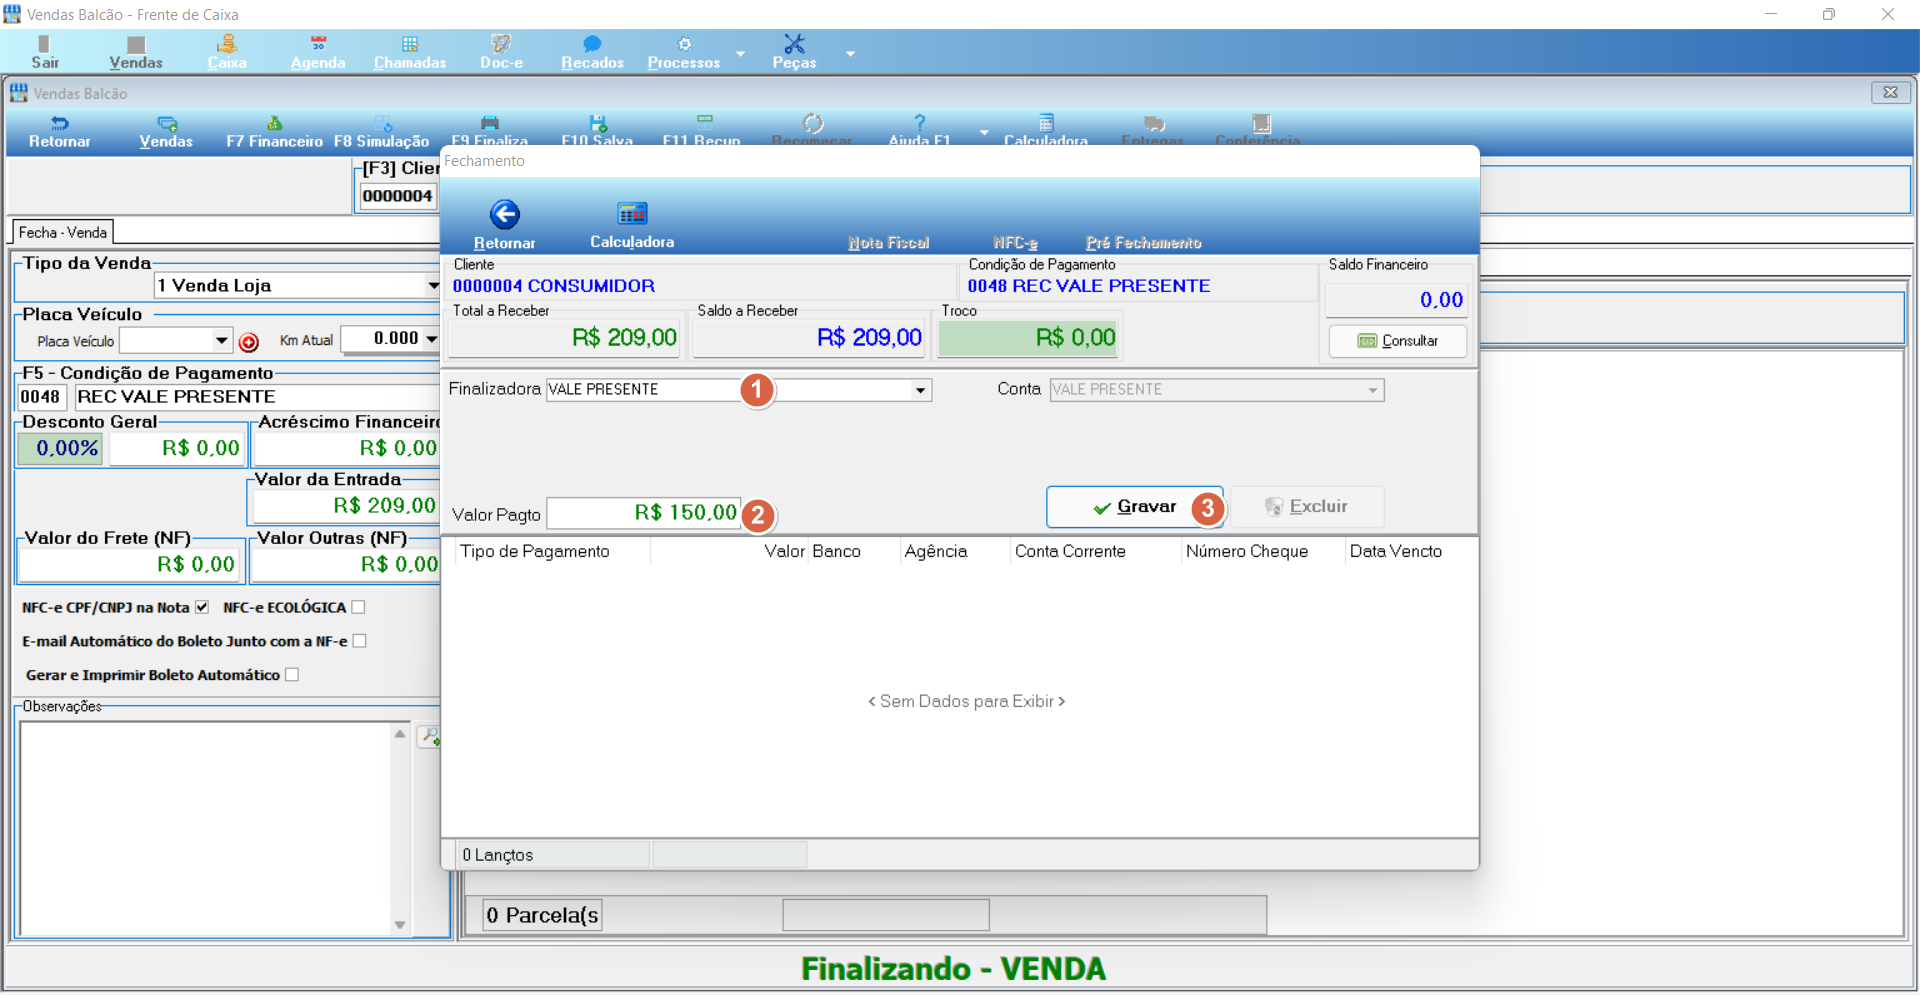Open Calculadora in Vendas Balcão toolbar

tap(1046, 130)
